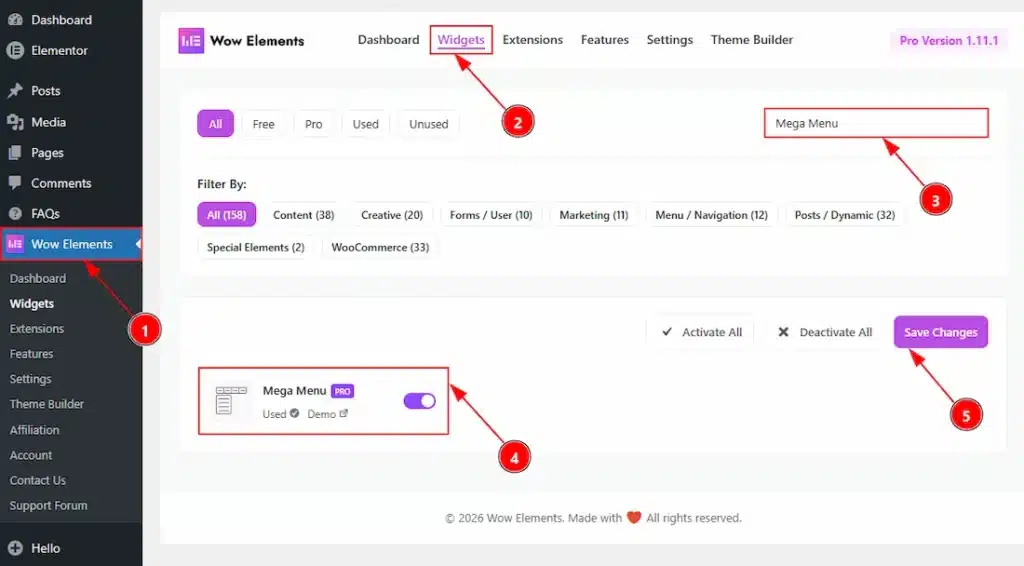Open the Theme Builder tab in header
The image size is (1024, 566).
click(x=752, y=40)
